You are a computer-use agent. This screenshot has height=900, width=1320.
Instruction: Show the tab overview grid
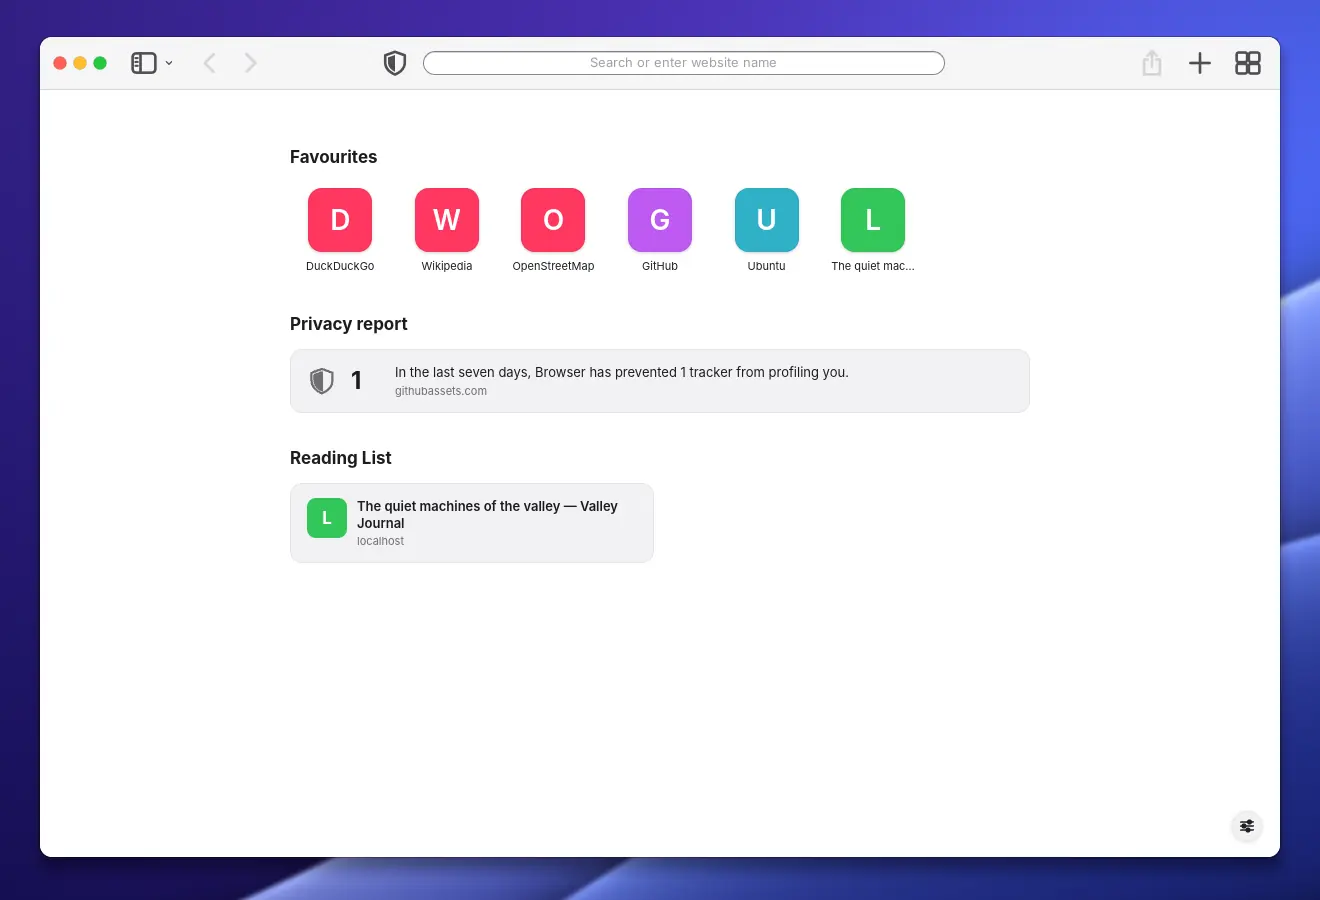tap(1248, 63)
